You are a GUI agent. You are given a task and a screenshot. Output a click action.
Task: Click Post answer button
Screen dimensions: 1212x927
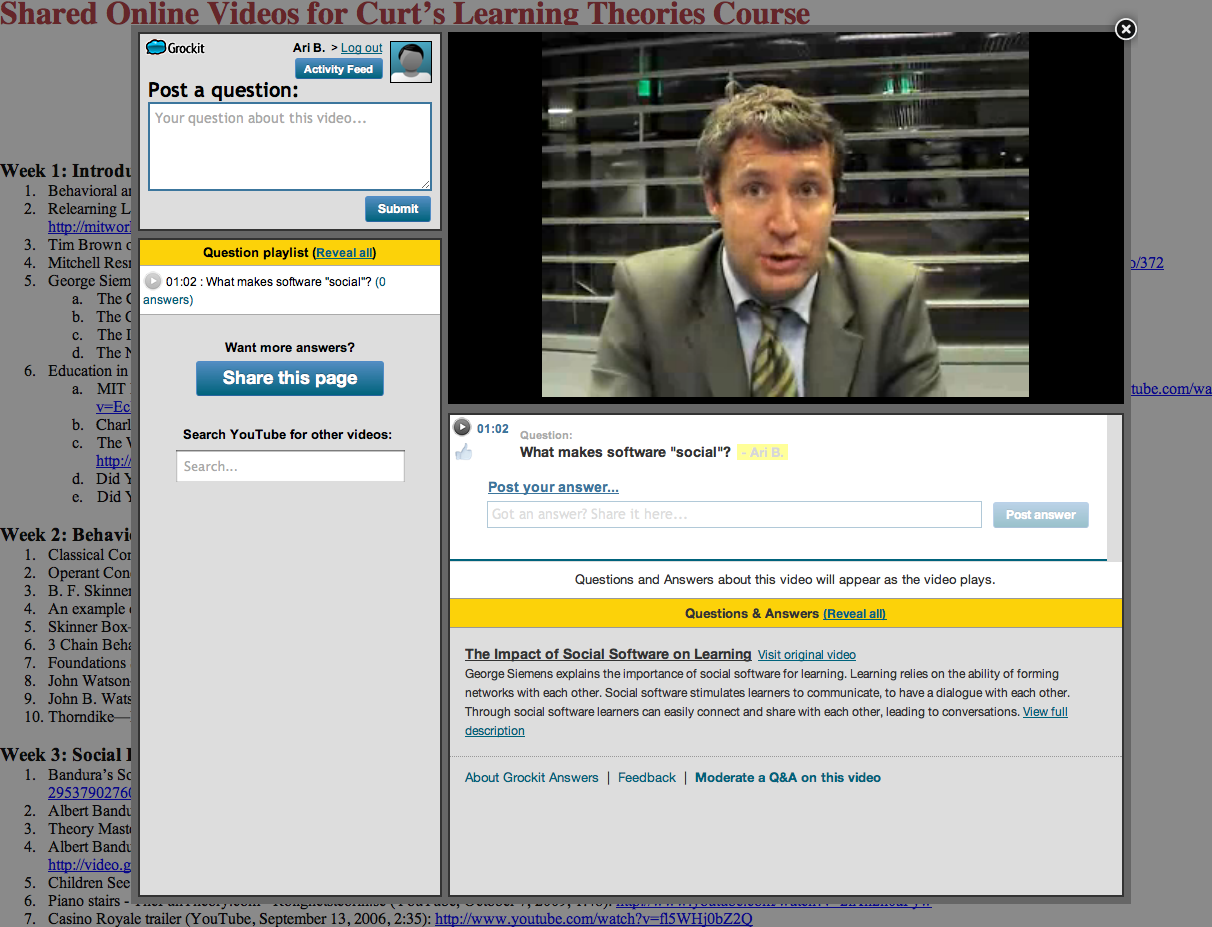1041,515
